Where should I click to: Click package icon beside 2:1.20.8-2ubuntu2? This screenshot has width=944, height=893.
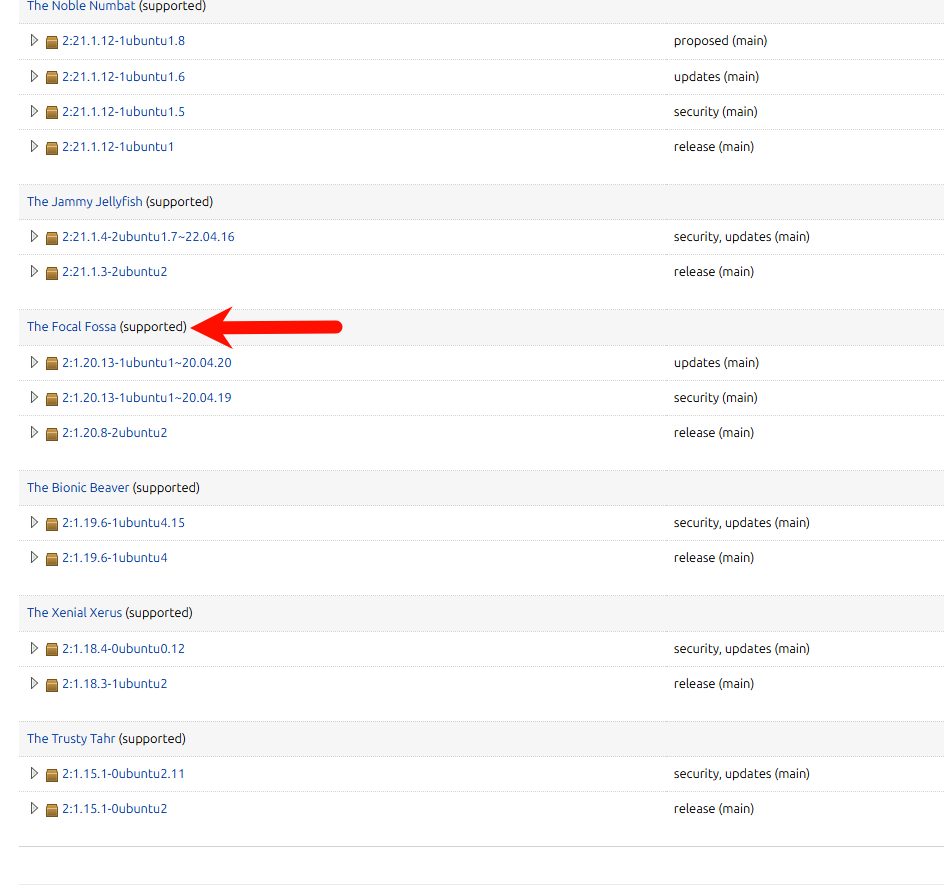[x=52, y=434]
